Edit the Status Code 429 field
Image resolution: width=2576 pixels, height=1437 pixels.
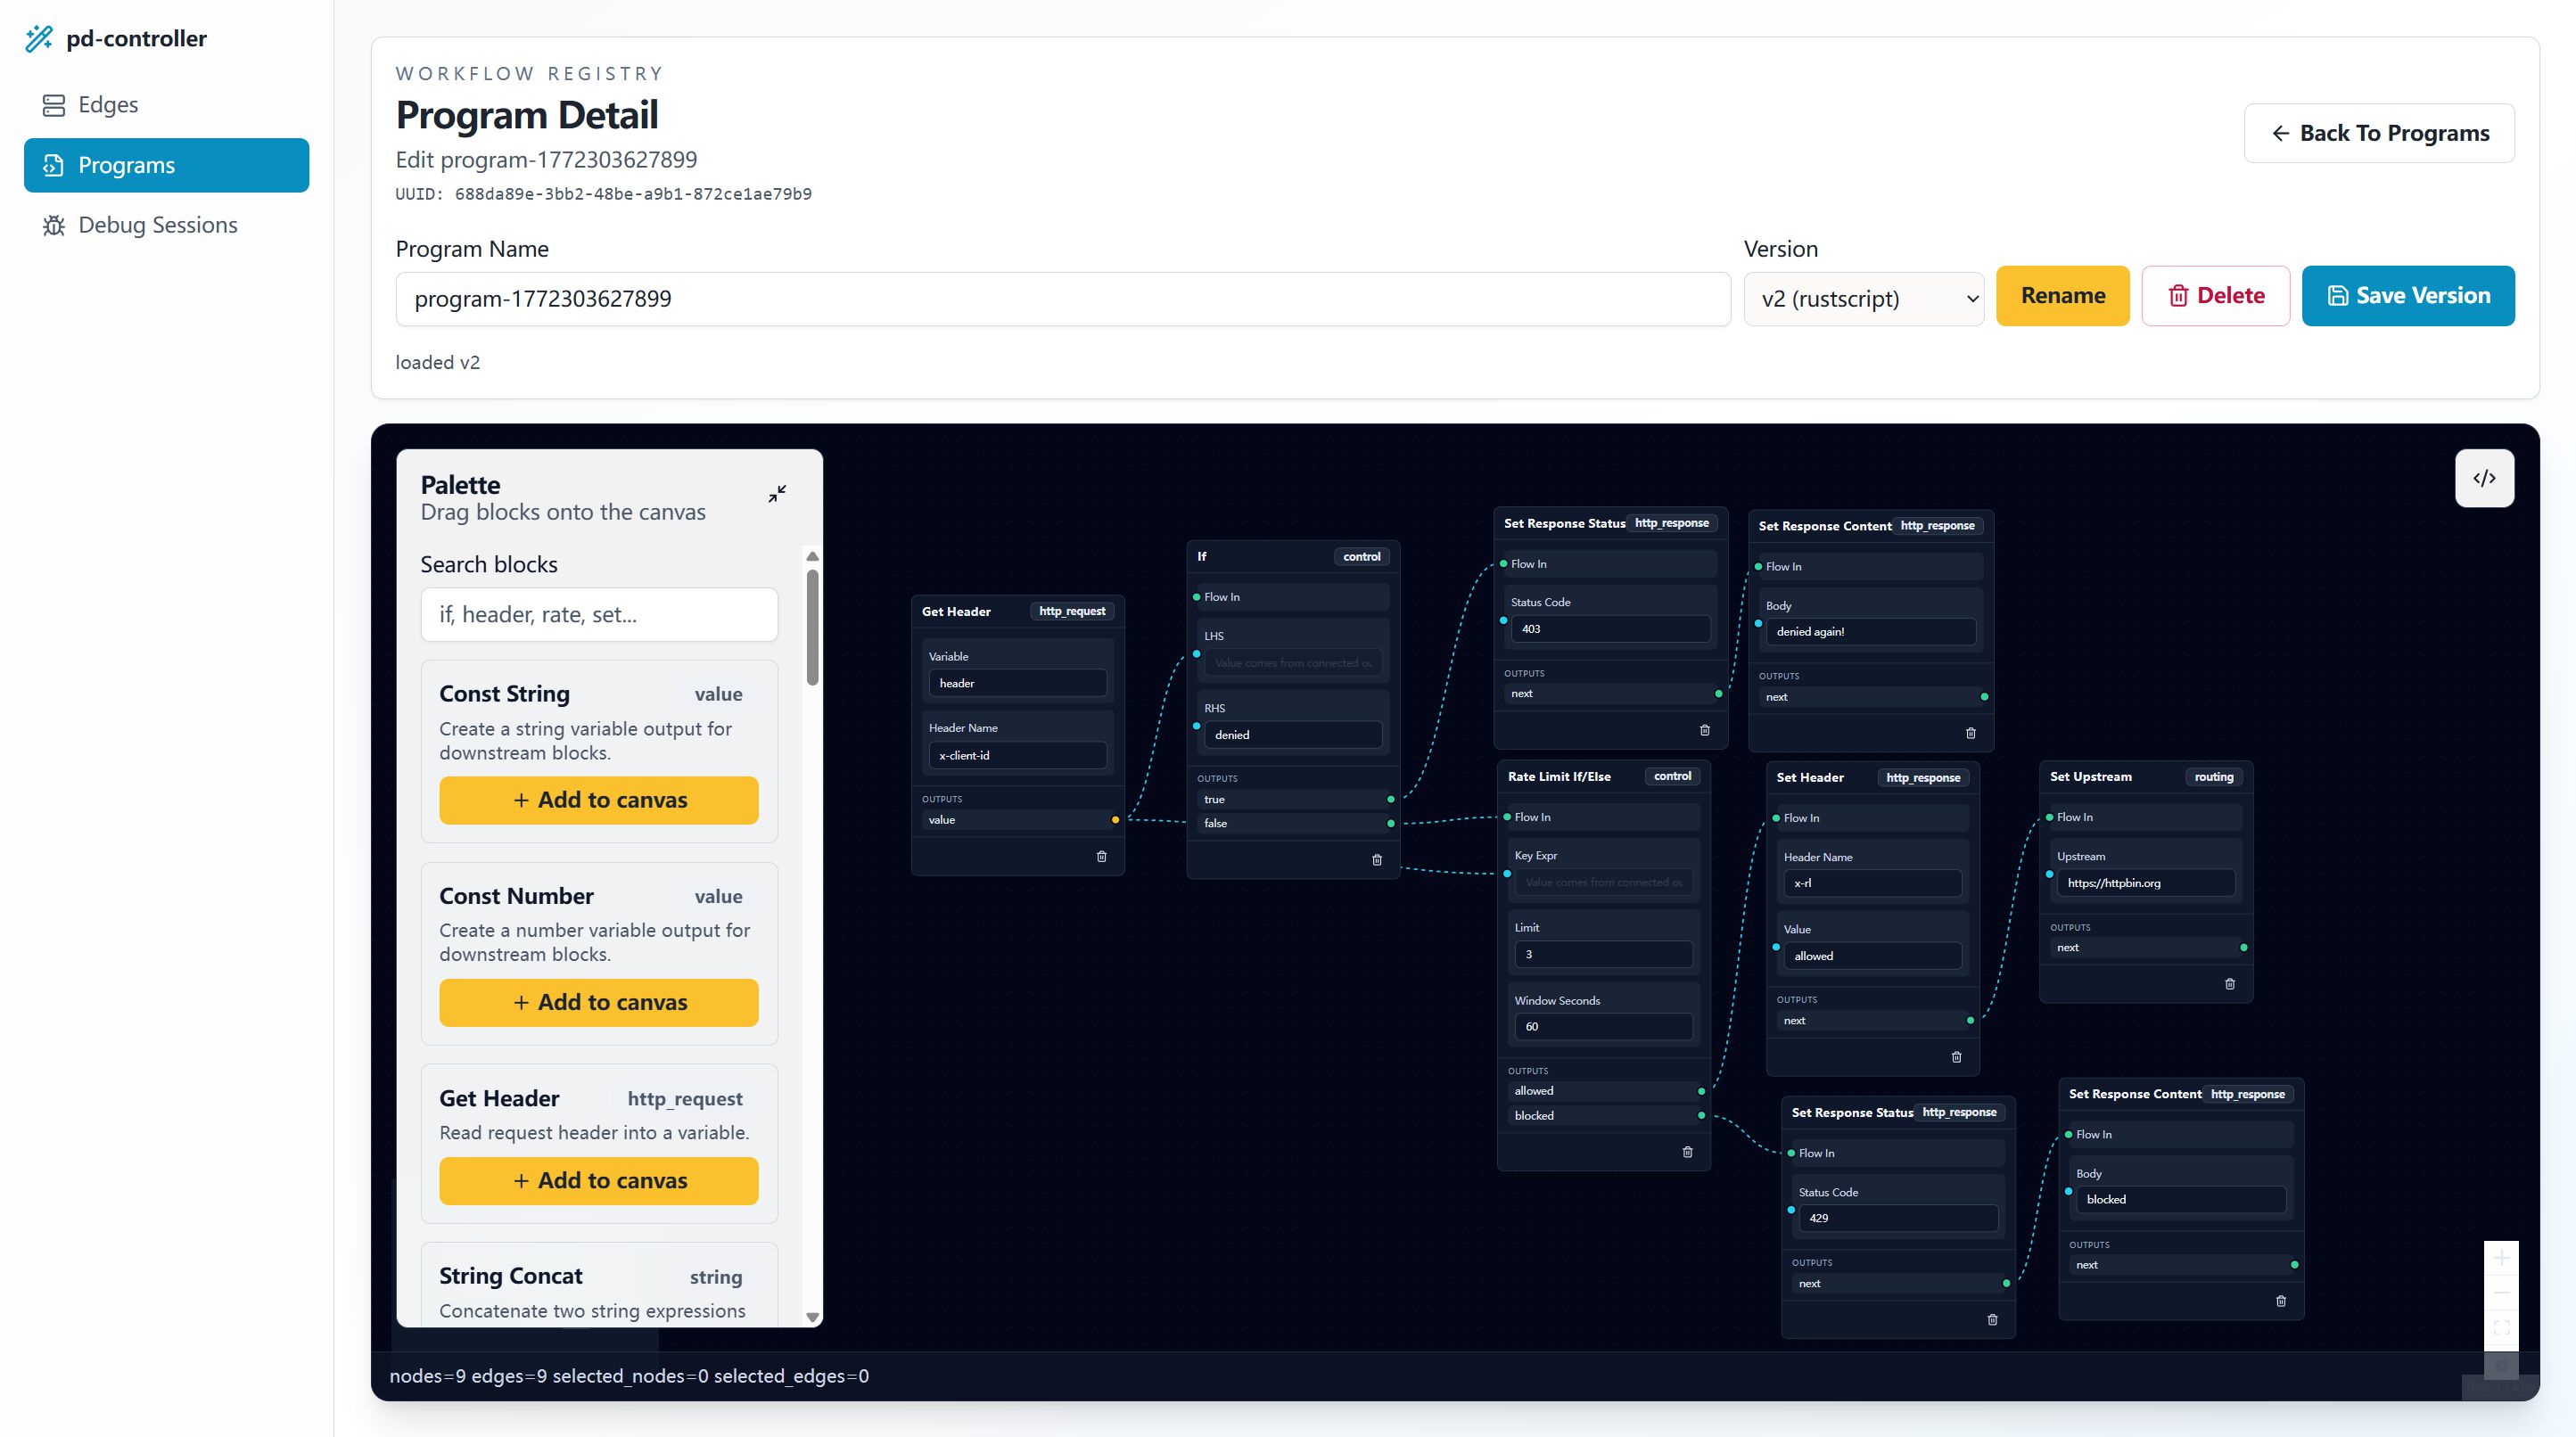tap(1898, 1218)
